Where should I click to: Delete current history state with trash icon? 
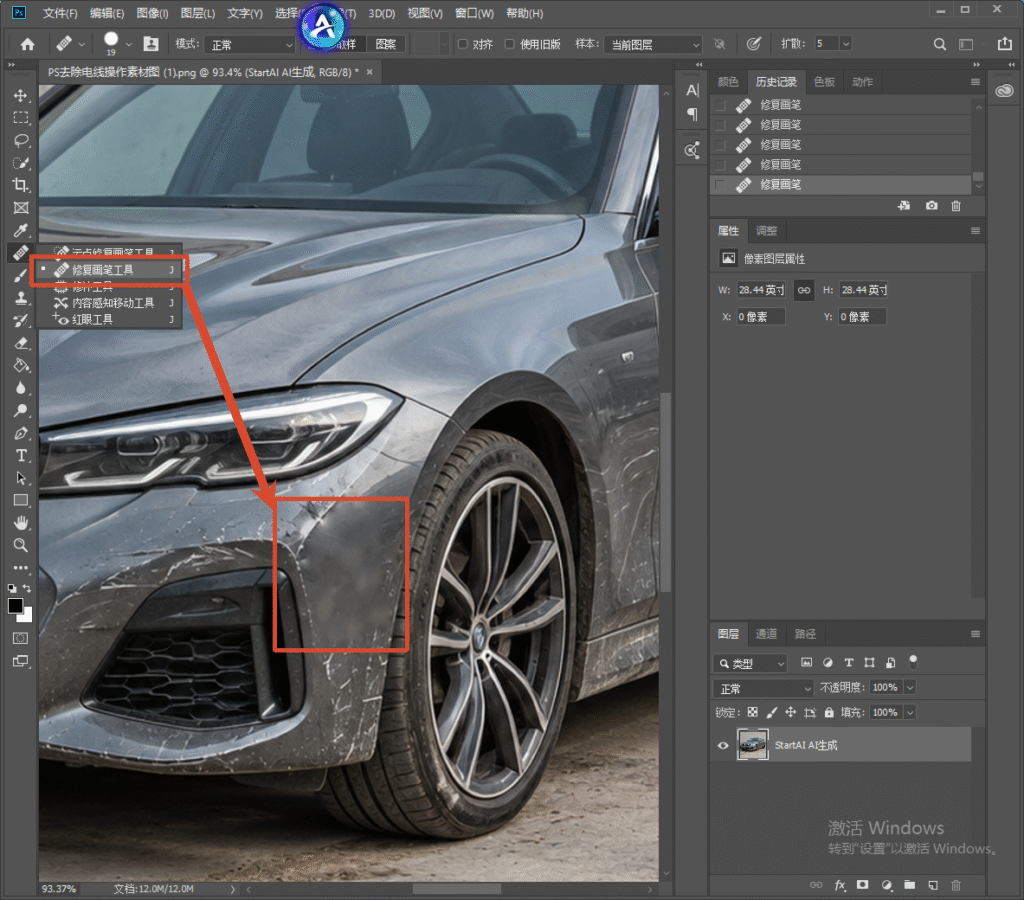pos(956,206)
